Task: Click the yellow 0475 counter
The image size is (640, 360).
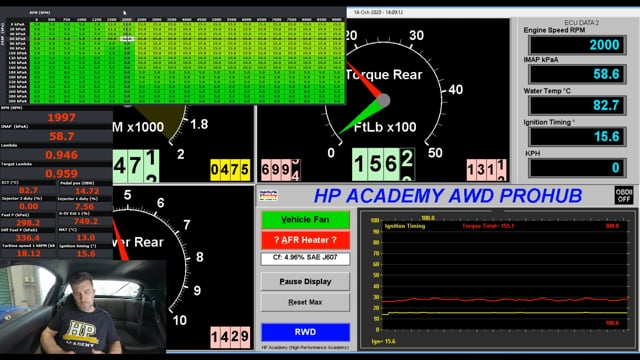Action: click(230, 169)
